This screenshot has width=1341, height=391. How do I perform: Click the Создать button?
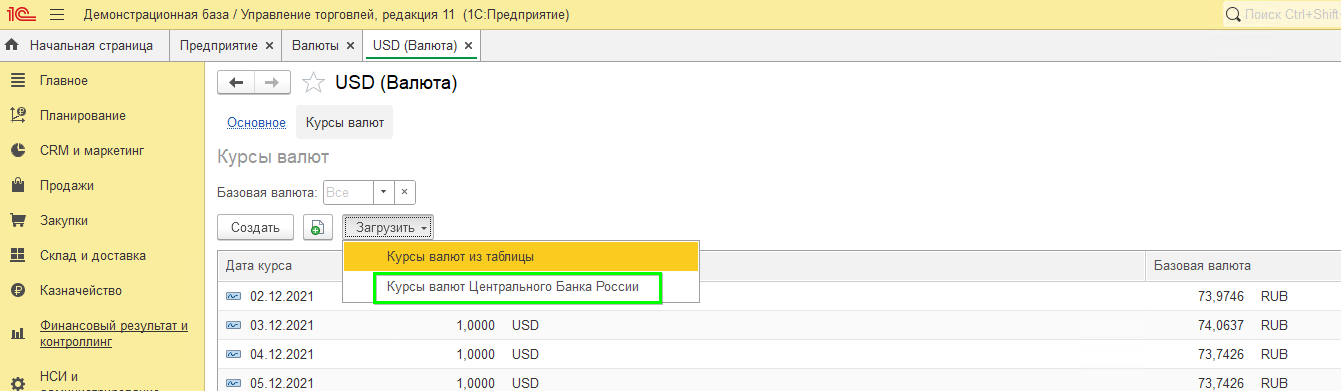255,227
